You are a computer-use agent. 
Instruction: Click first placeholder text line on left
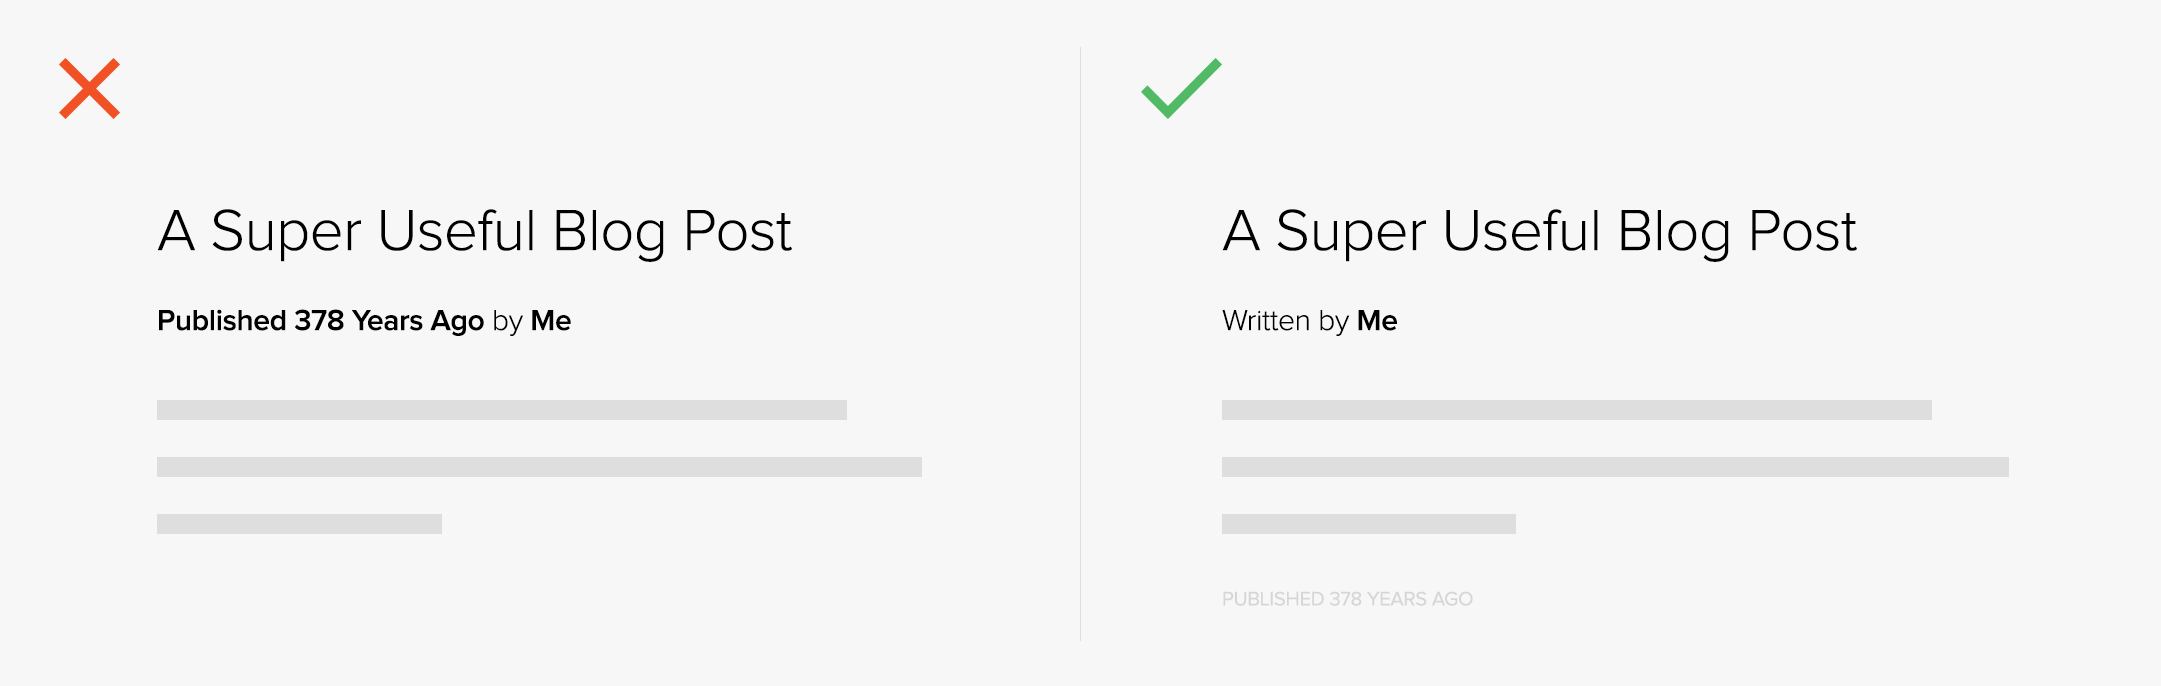click(502, 410)
